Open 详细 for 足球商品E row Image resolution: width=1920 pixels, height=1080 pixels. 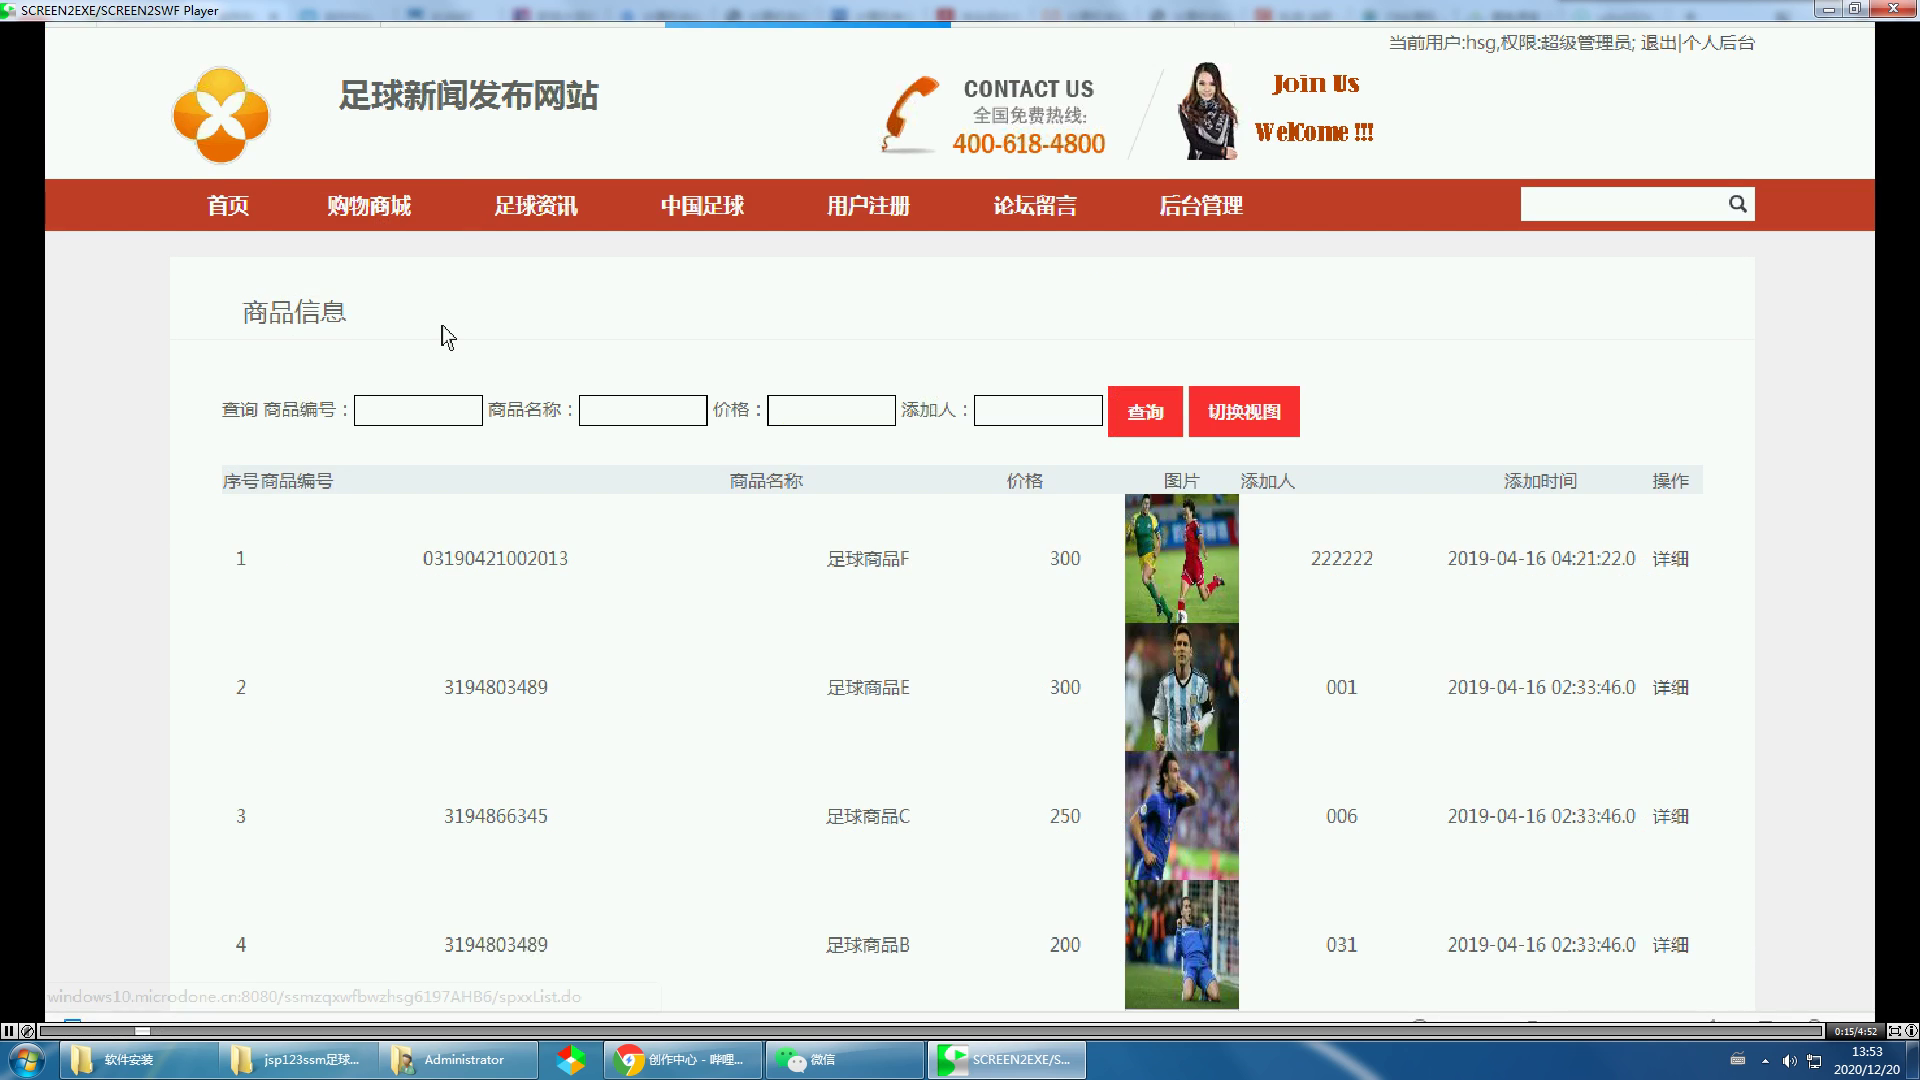pyautogui.click(x=1670, y=688)
